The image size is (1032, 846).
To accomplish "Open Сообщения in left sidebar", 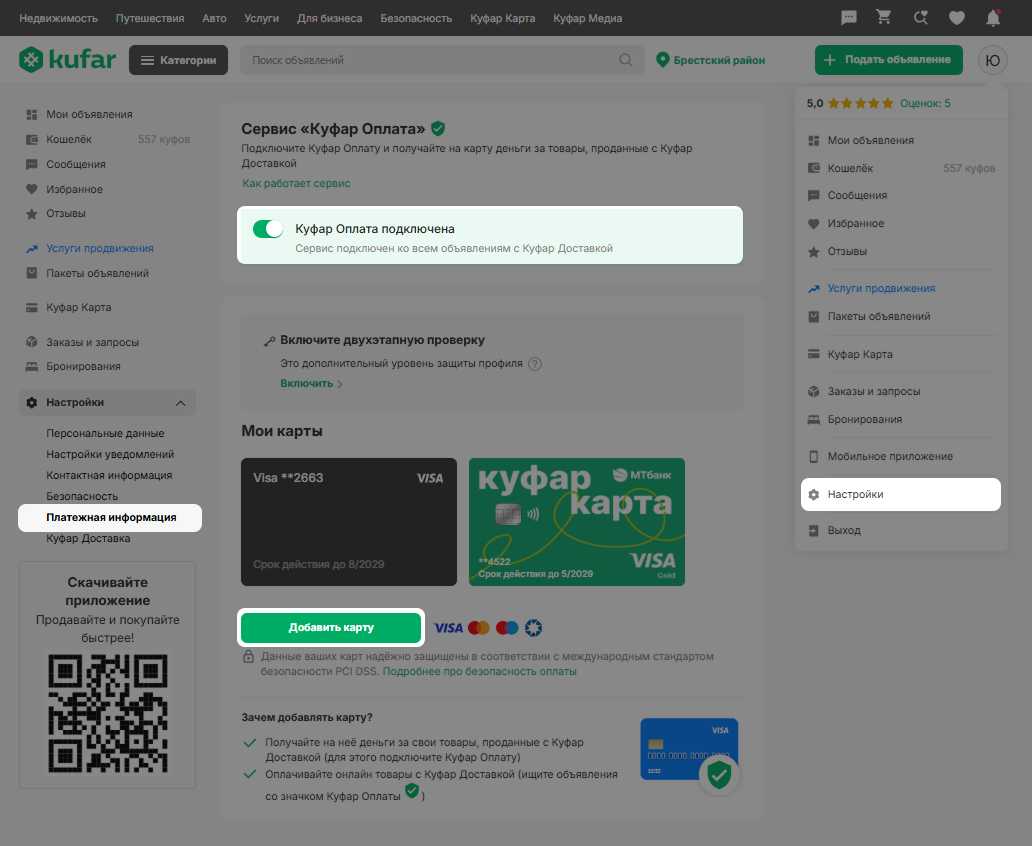I will tap(76, 164).
